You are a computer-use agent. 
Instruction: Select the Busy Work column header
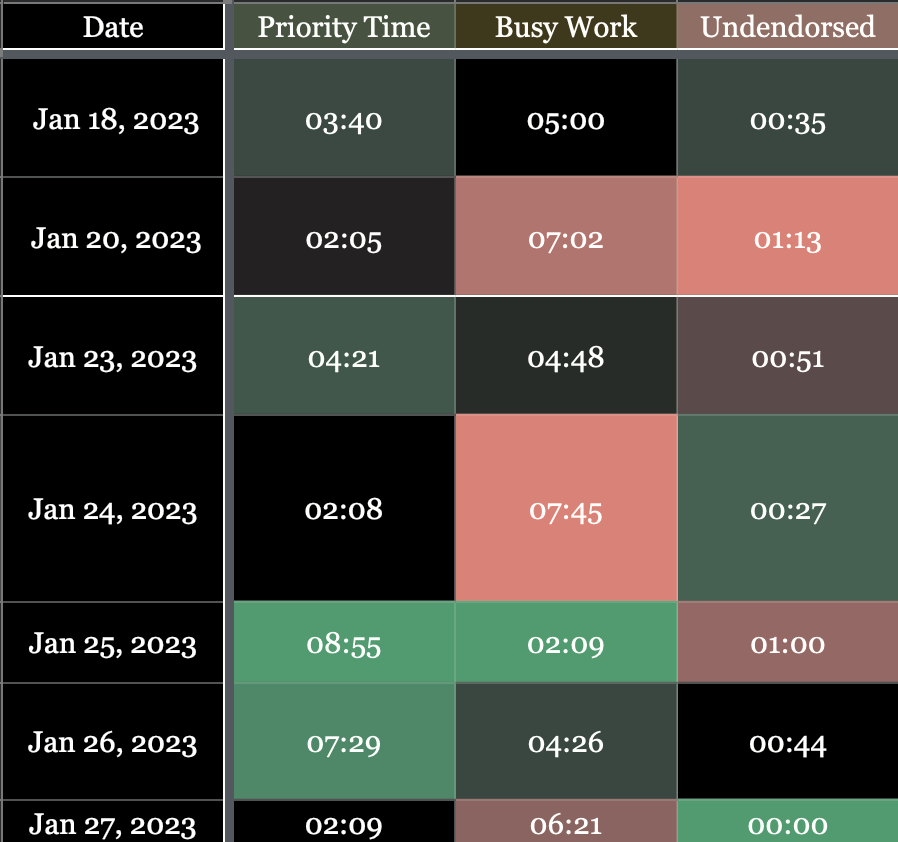566,27
